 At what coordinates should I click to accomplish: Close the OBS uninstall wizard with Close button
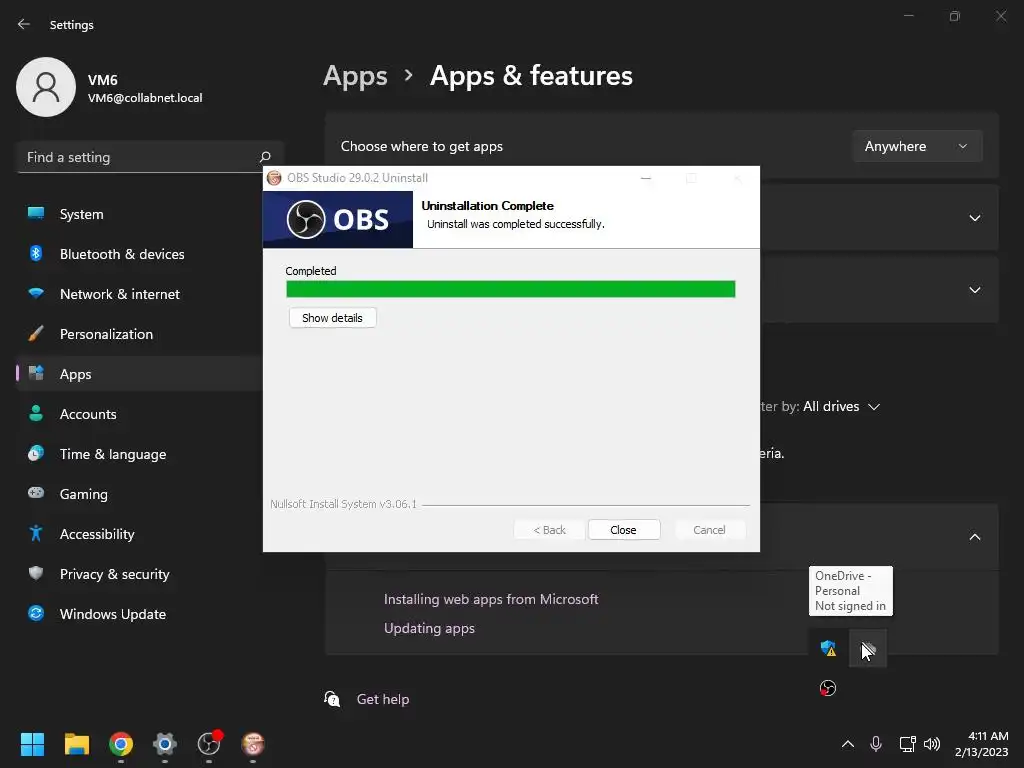(x=623, y=530)
